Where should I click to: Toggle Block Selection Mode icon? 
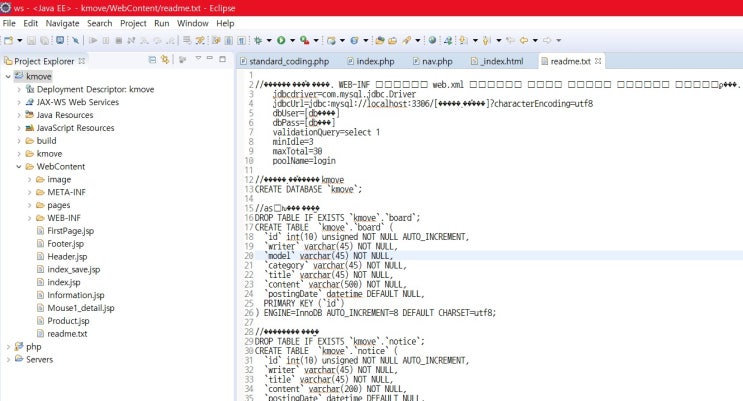click(x=228, y=41)
